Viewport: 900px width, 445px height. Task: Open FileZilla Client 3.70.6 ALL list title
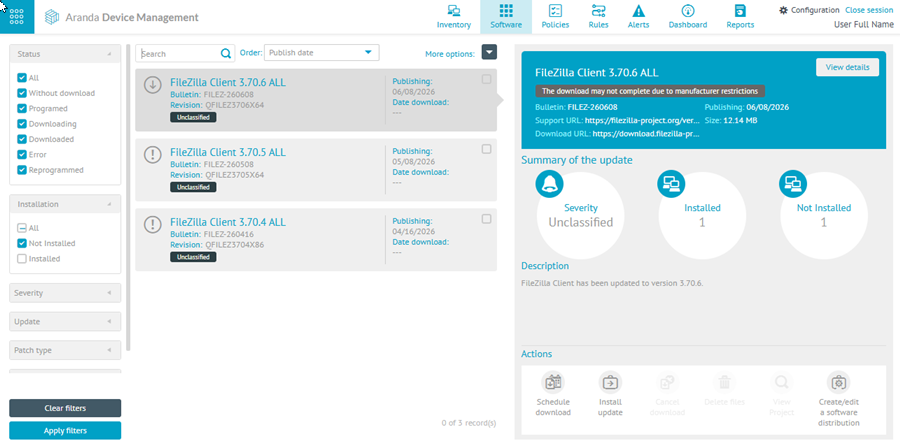coord(228,83)
